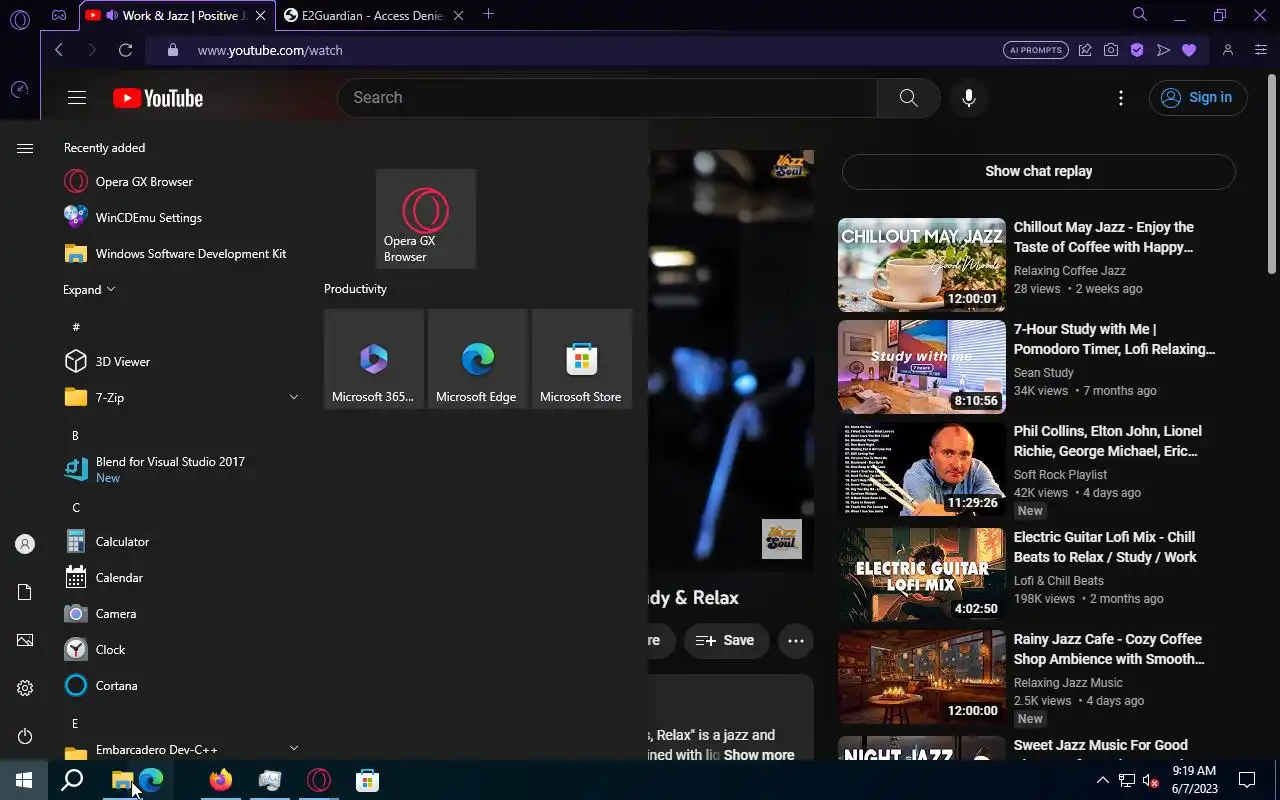Click the address bar URL
This screenshot has width=1280, height=800.
(x=270, y=50)
